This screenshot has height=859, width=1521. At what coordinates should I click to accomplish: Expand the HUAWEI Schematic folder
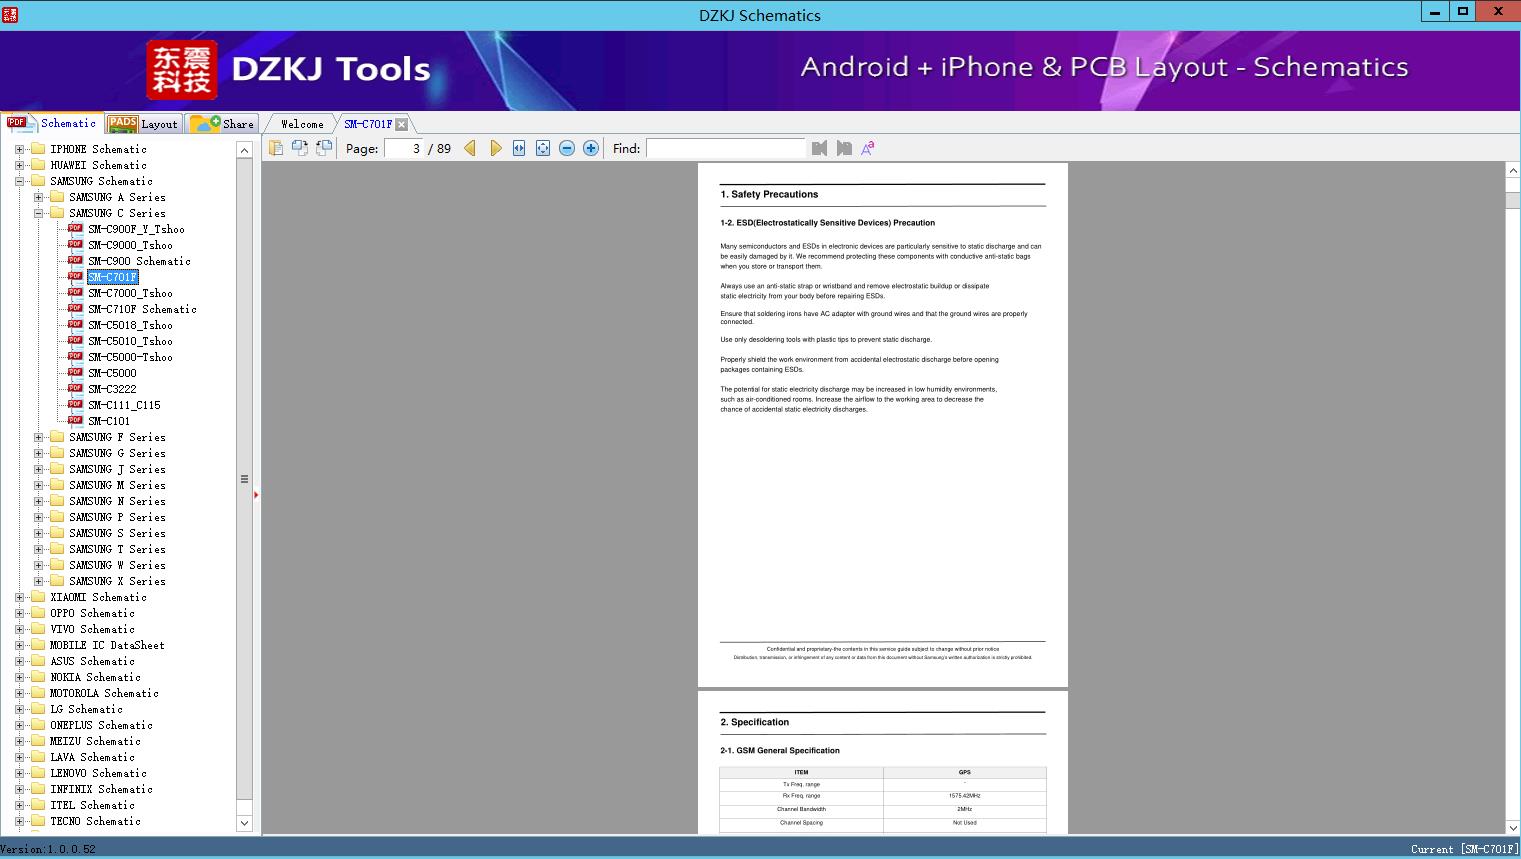pyautogui.click(x=19, y=165)
